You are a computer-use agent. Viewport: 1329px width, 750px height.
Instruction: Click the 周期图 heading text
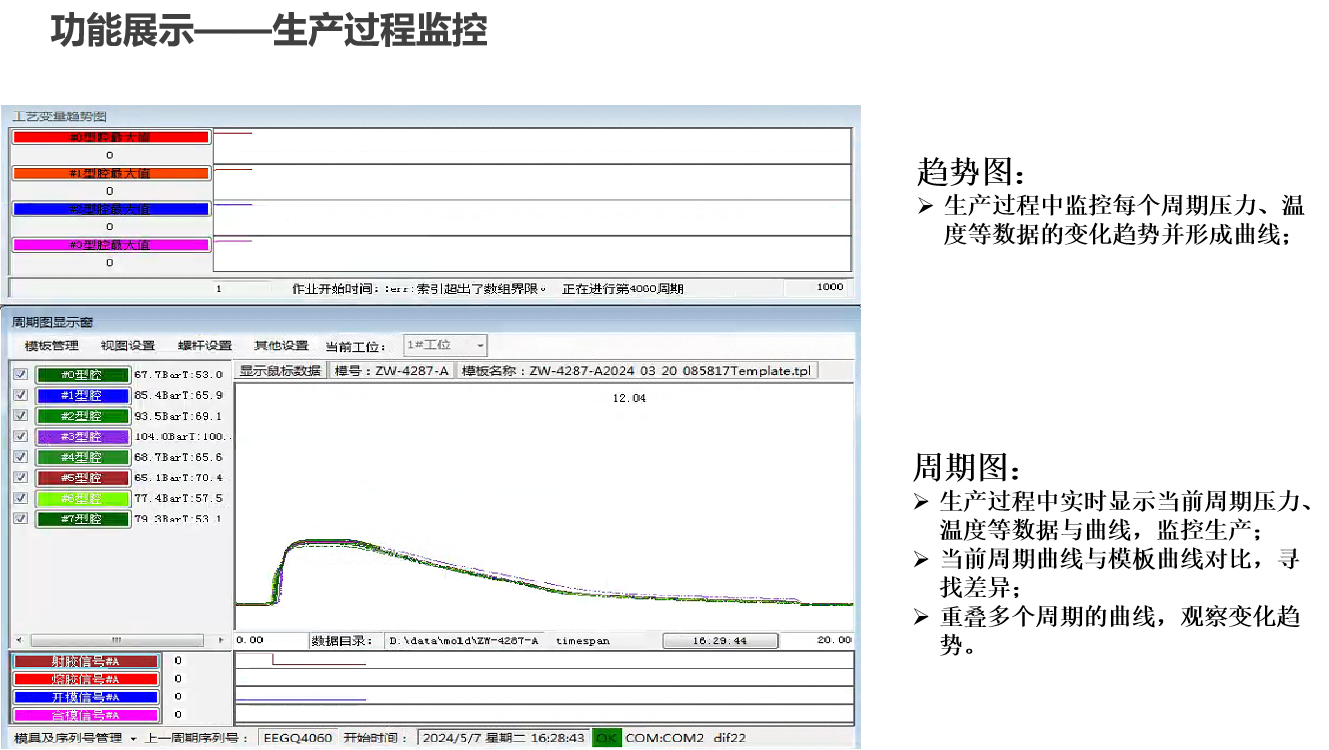(x=967, y=468)
